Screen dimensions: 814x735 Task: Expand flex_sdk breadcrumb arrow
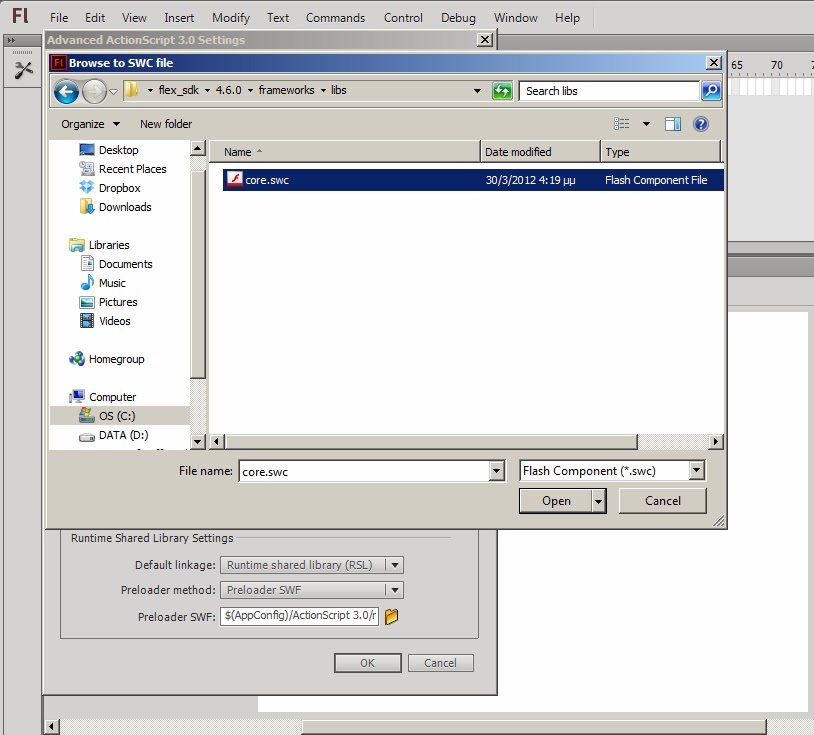click(207, 90)
